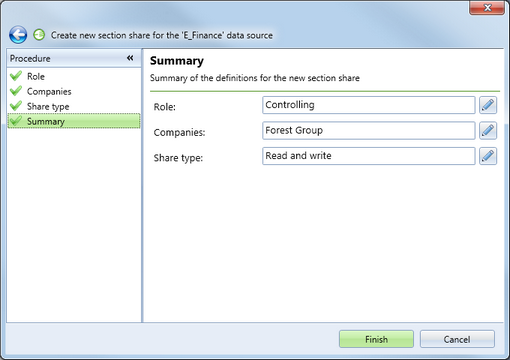
Task: Click the Procedure panel header text
Action: coord(30,58)
